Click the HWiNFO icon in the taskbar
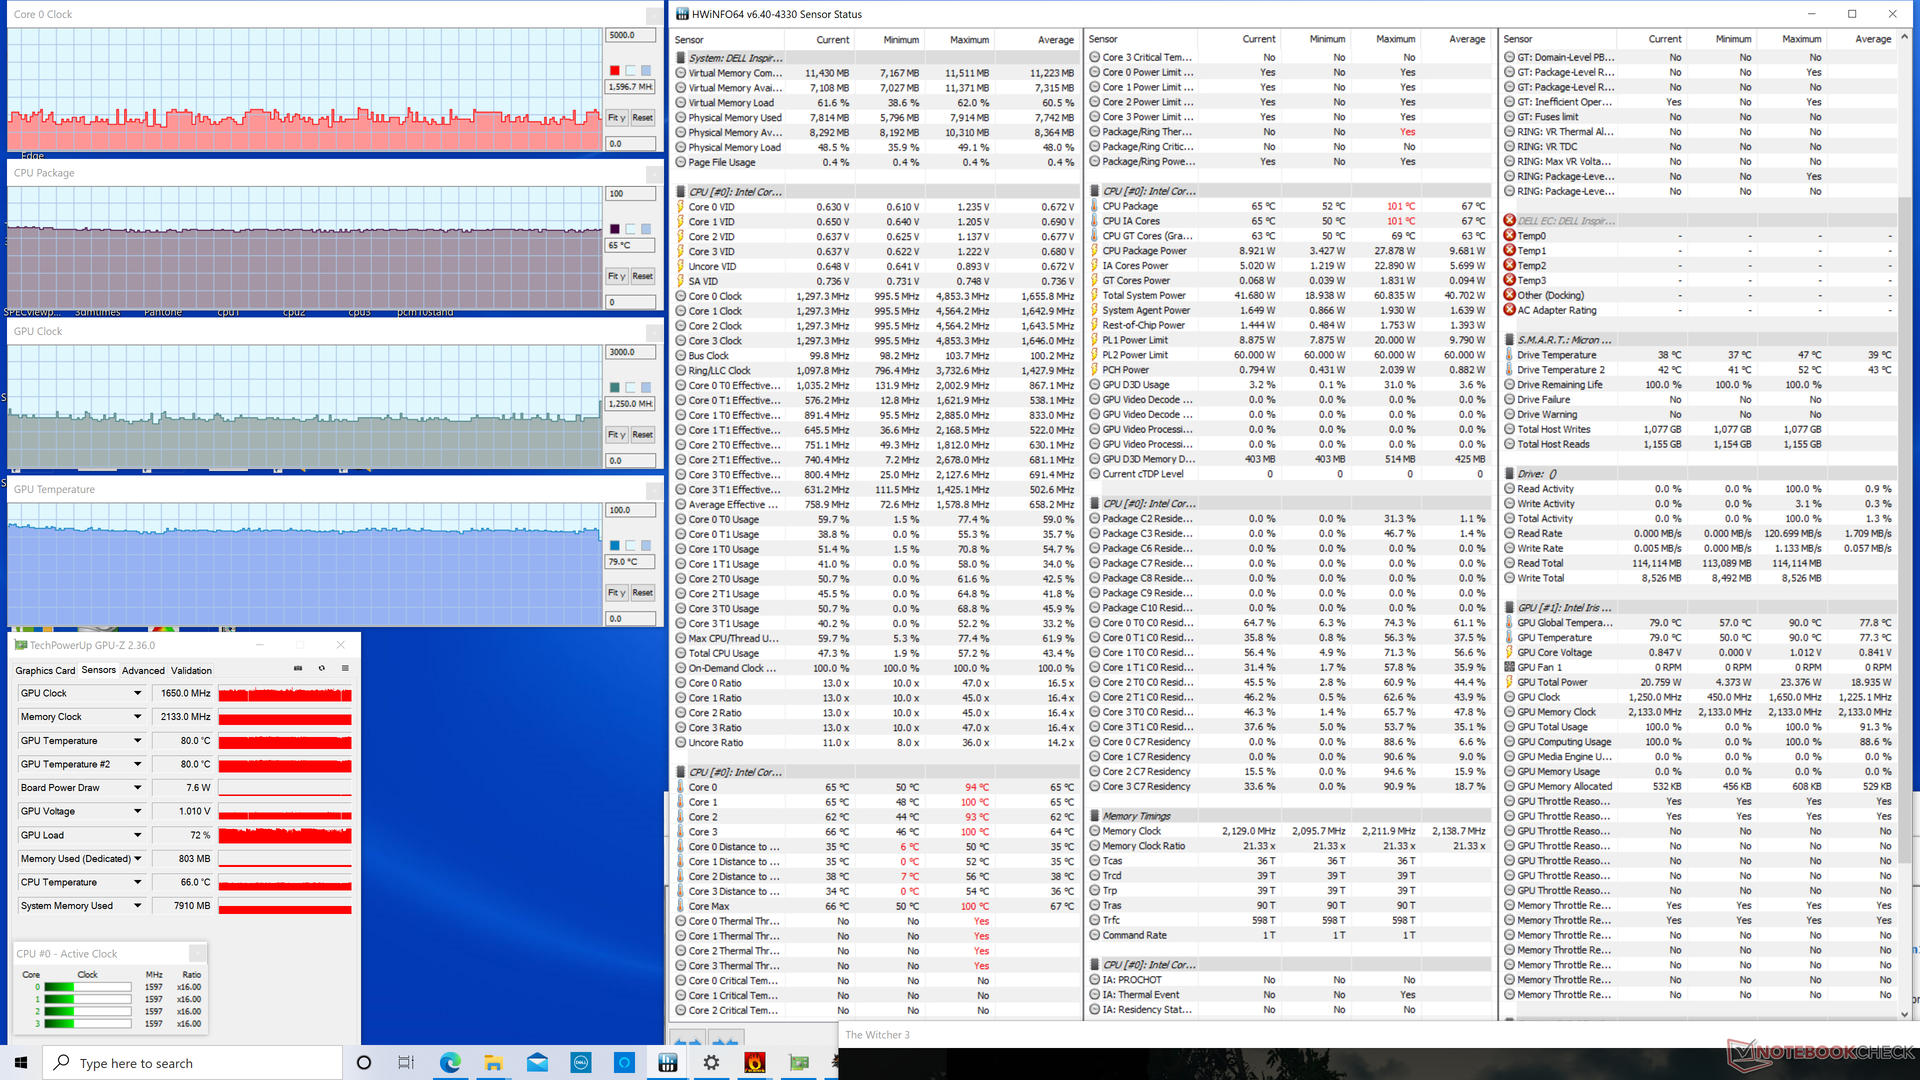Screen dimensions: 1920x1080 668,1063
